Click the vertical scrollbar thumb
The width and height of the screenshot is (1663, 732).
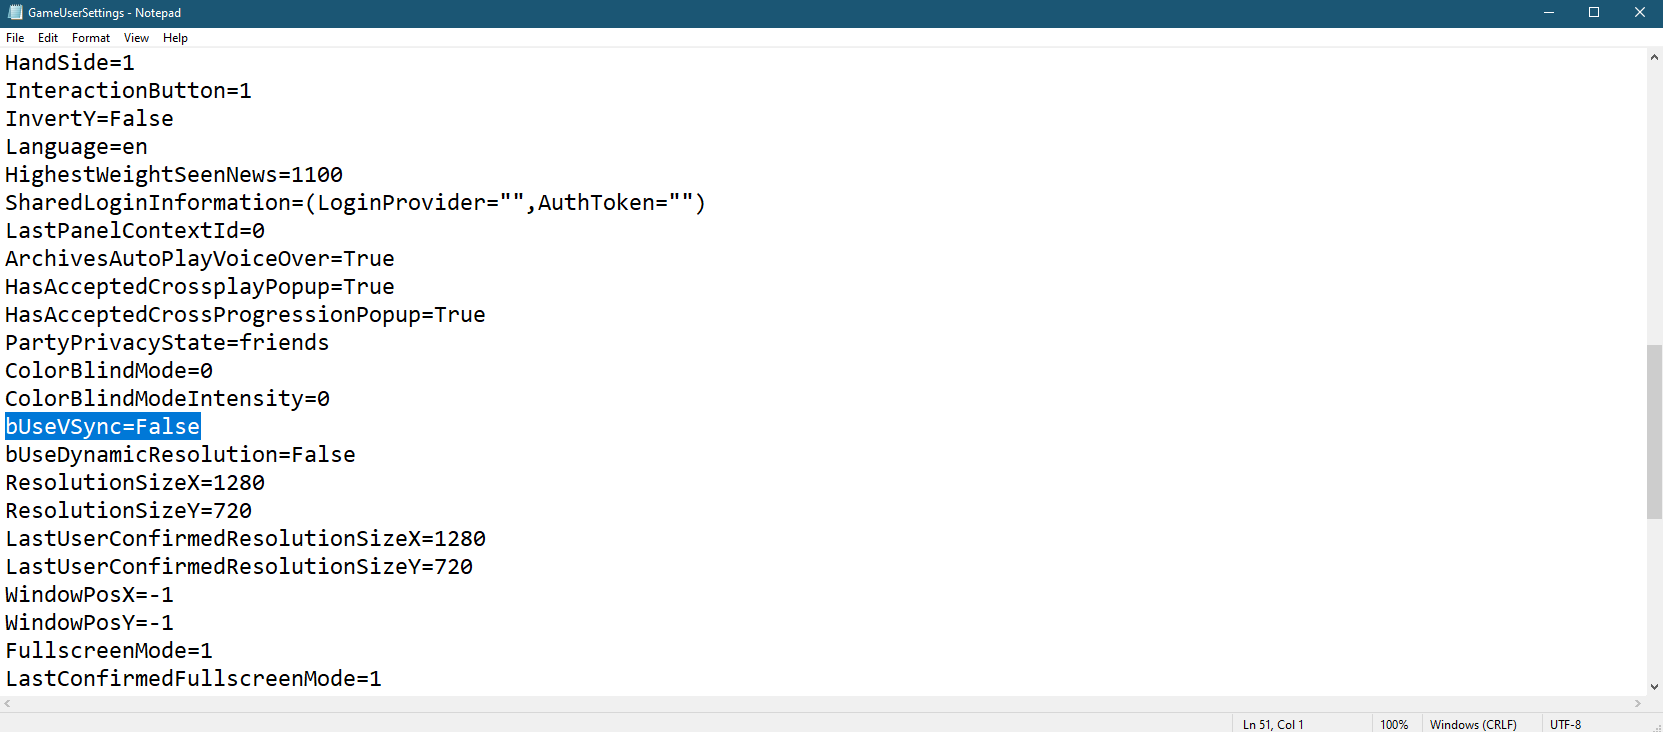1654,432
